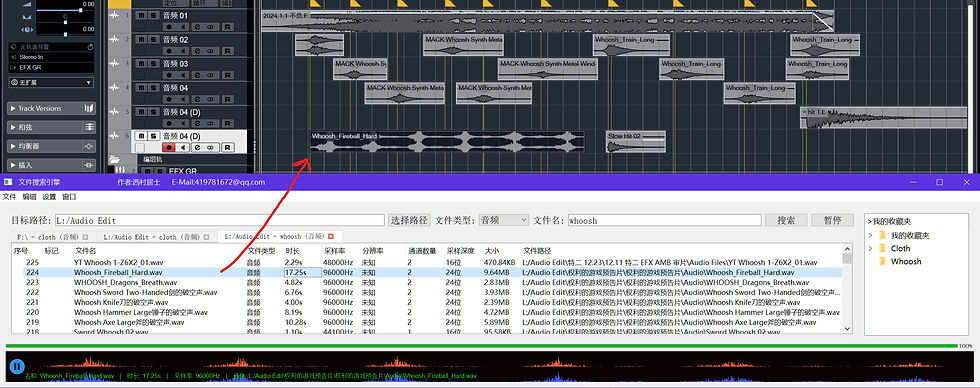
Task: Open the 无扩展 dropdown
Action: click(x=51, y=82)
